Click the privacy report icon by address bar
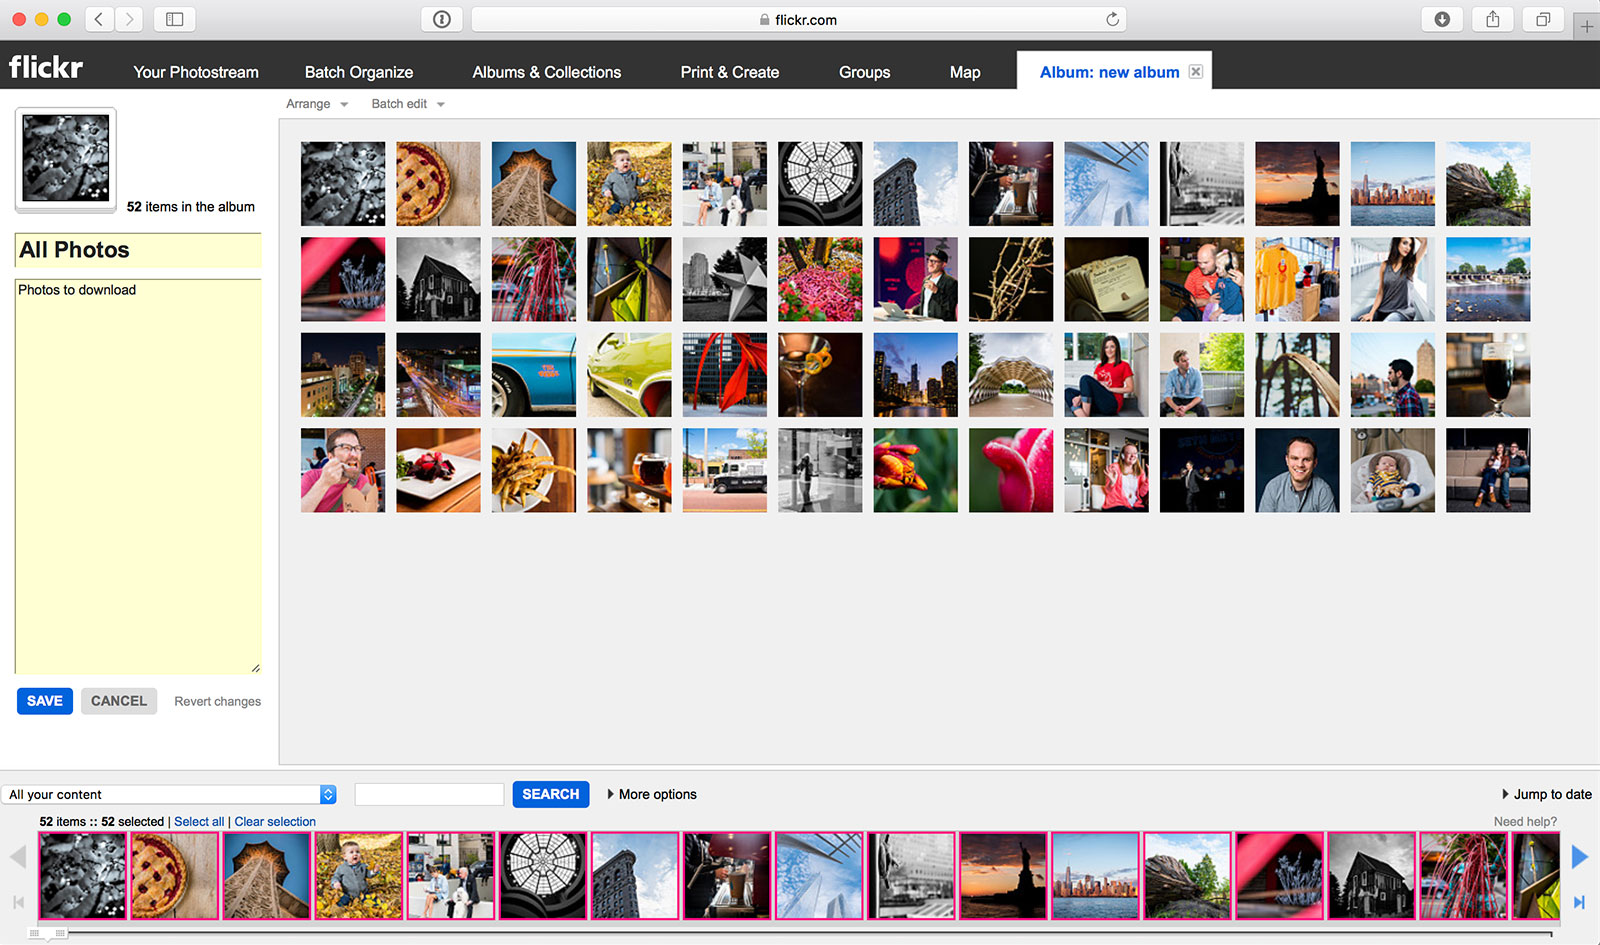Image resolution: width=1600 pixels, height=945 pixels. (x=442, y=19)
